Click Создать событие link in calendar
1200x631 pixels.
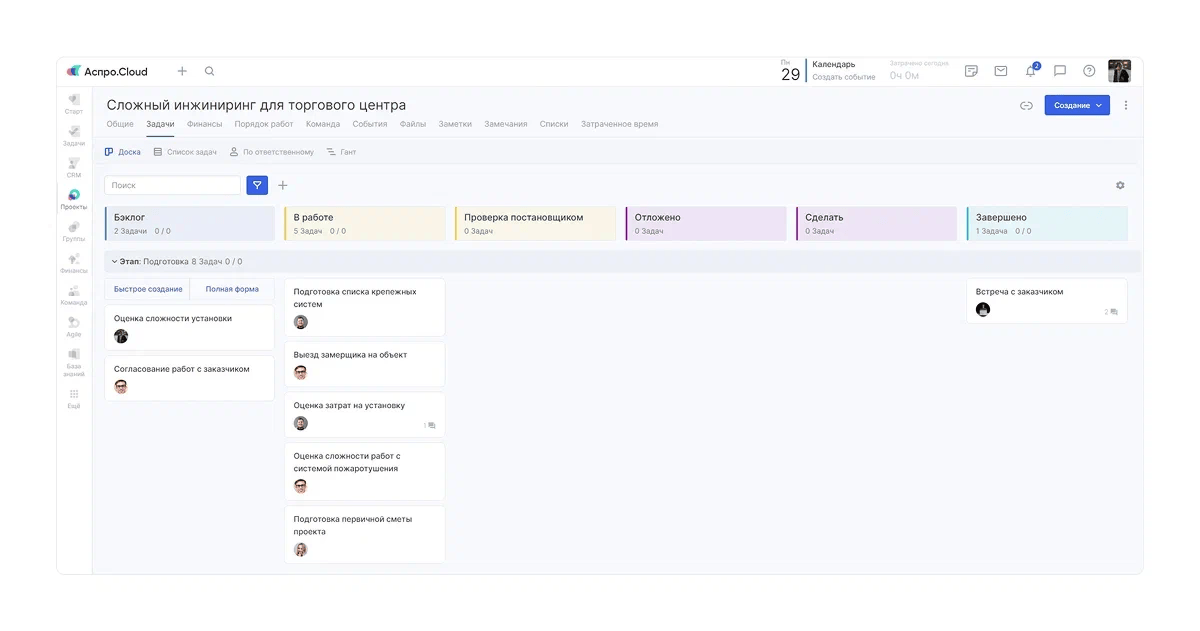tap(843, 77)
